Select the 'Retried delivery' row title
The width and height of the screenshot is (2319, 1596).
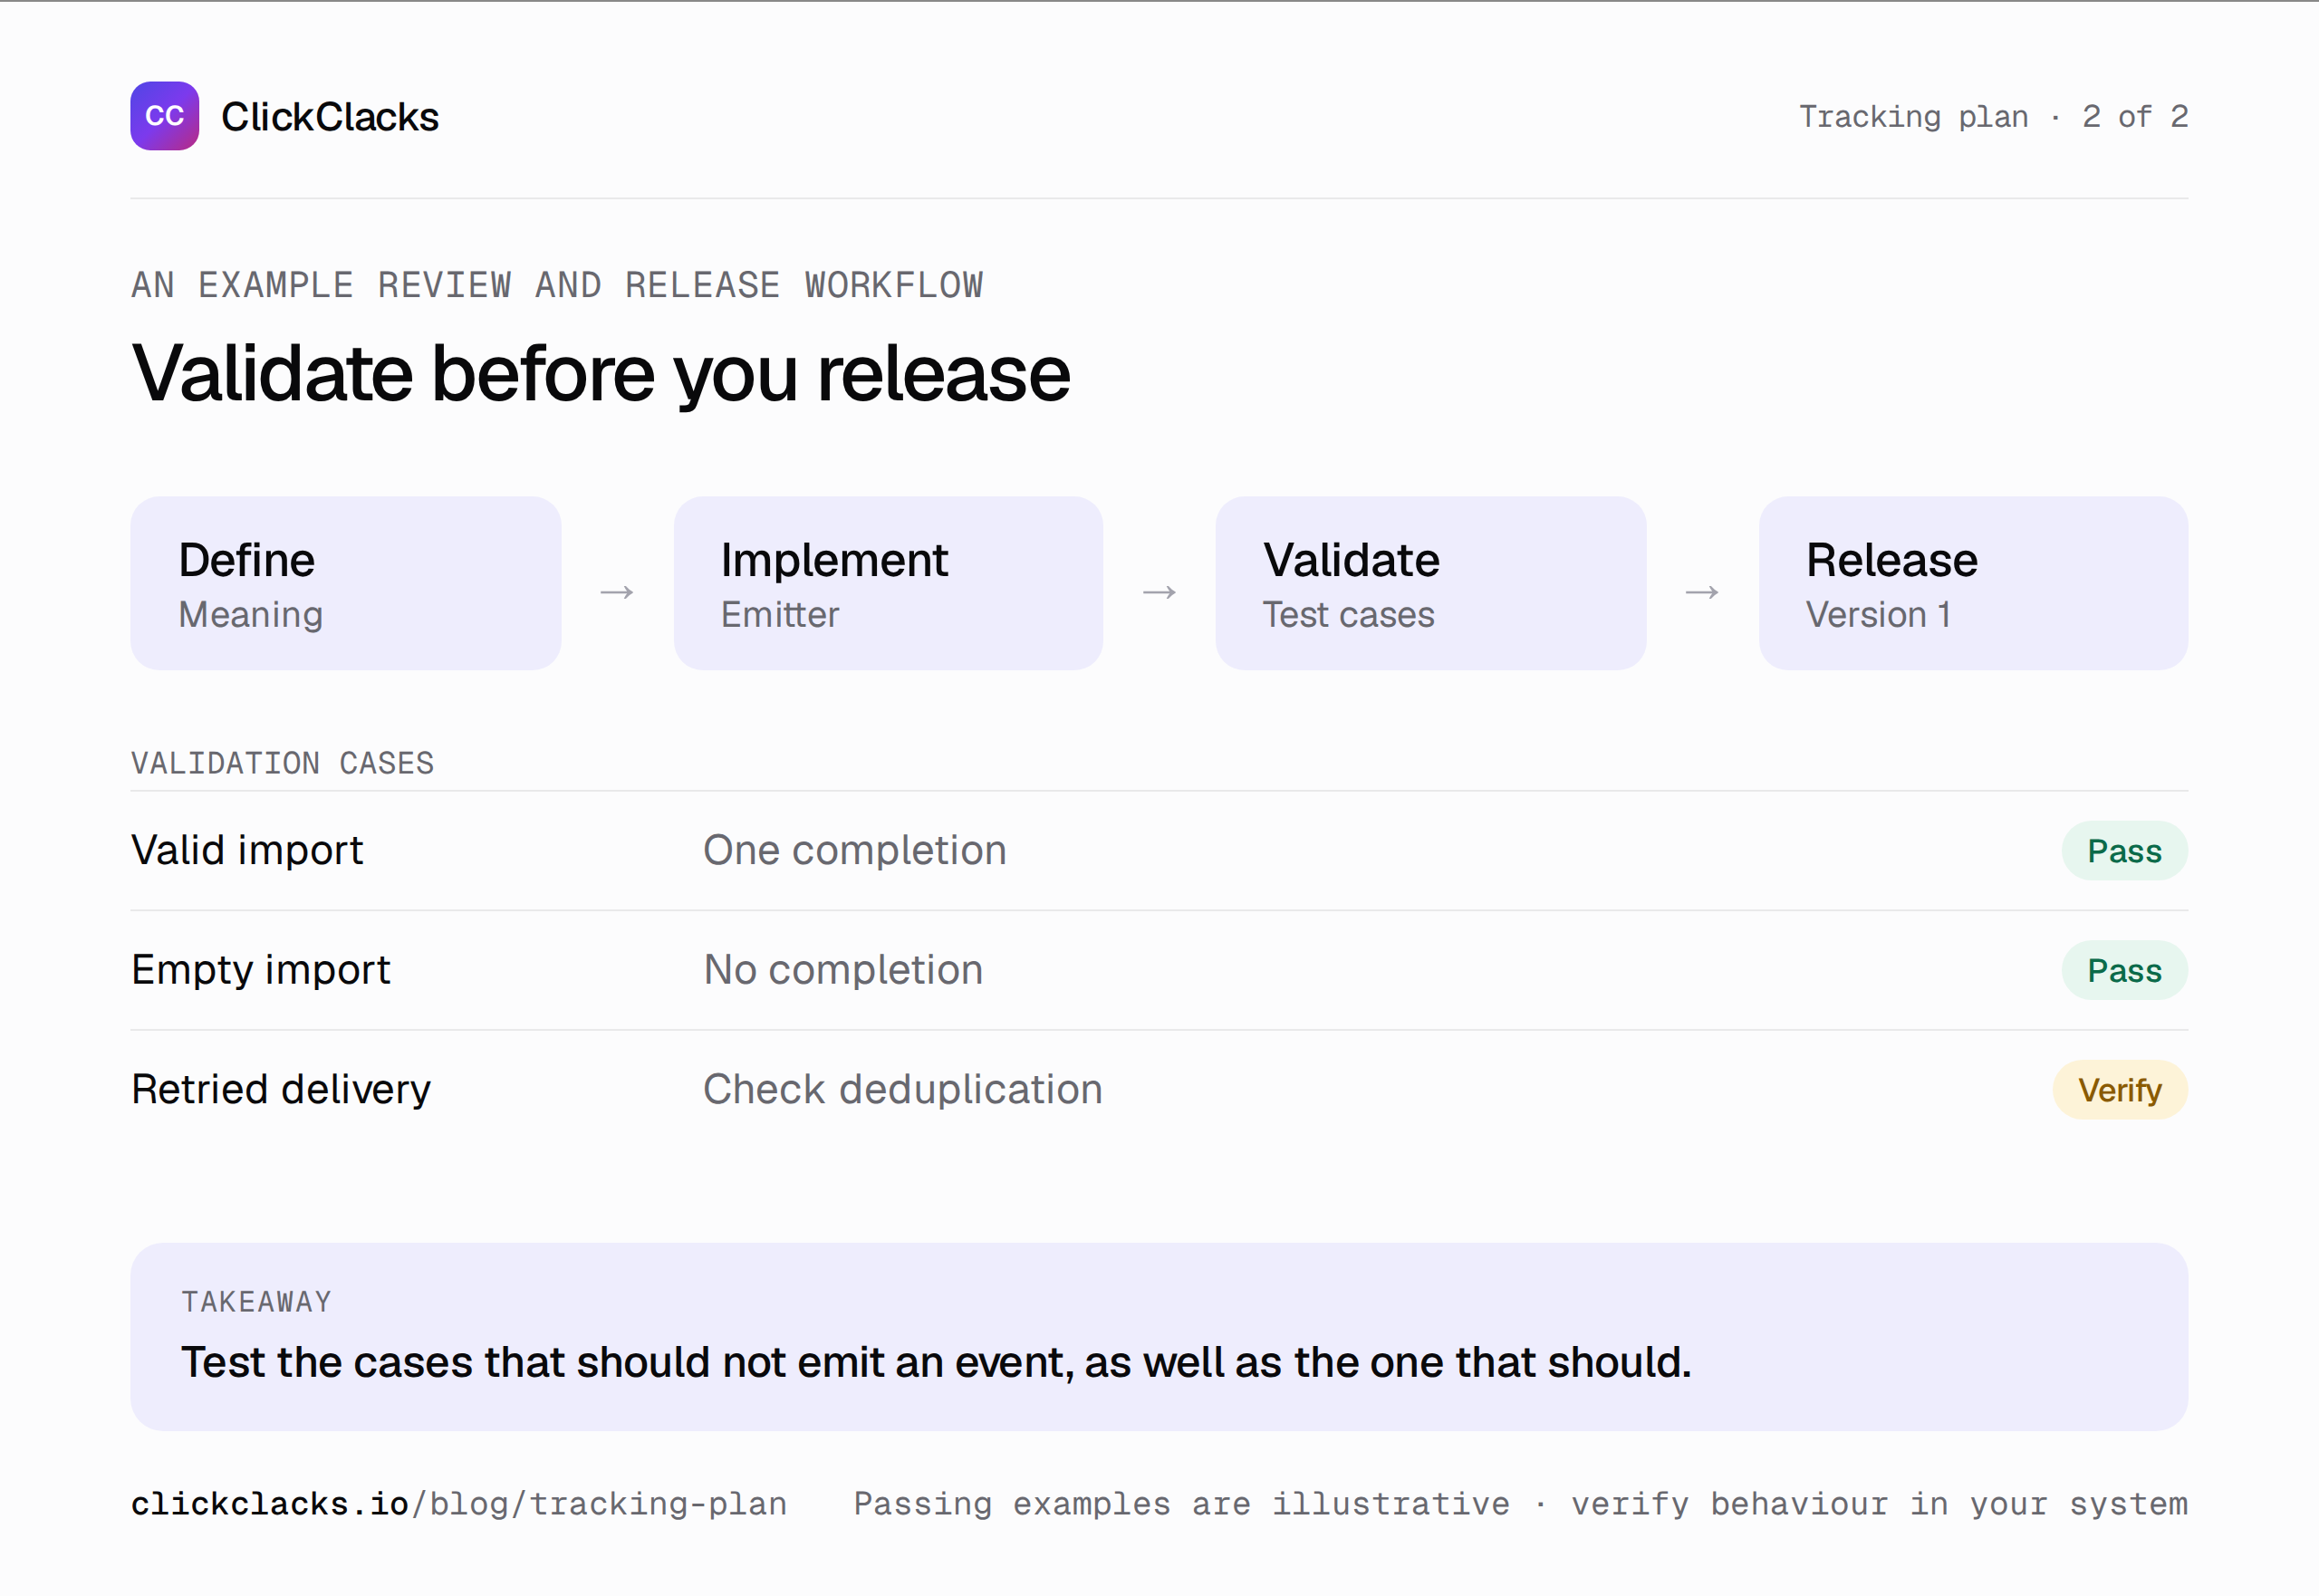[281, 1089]
